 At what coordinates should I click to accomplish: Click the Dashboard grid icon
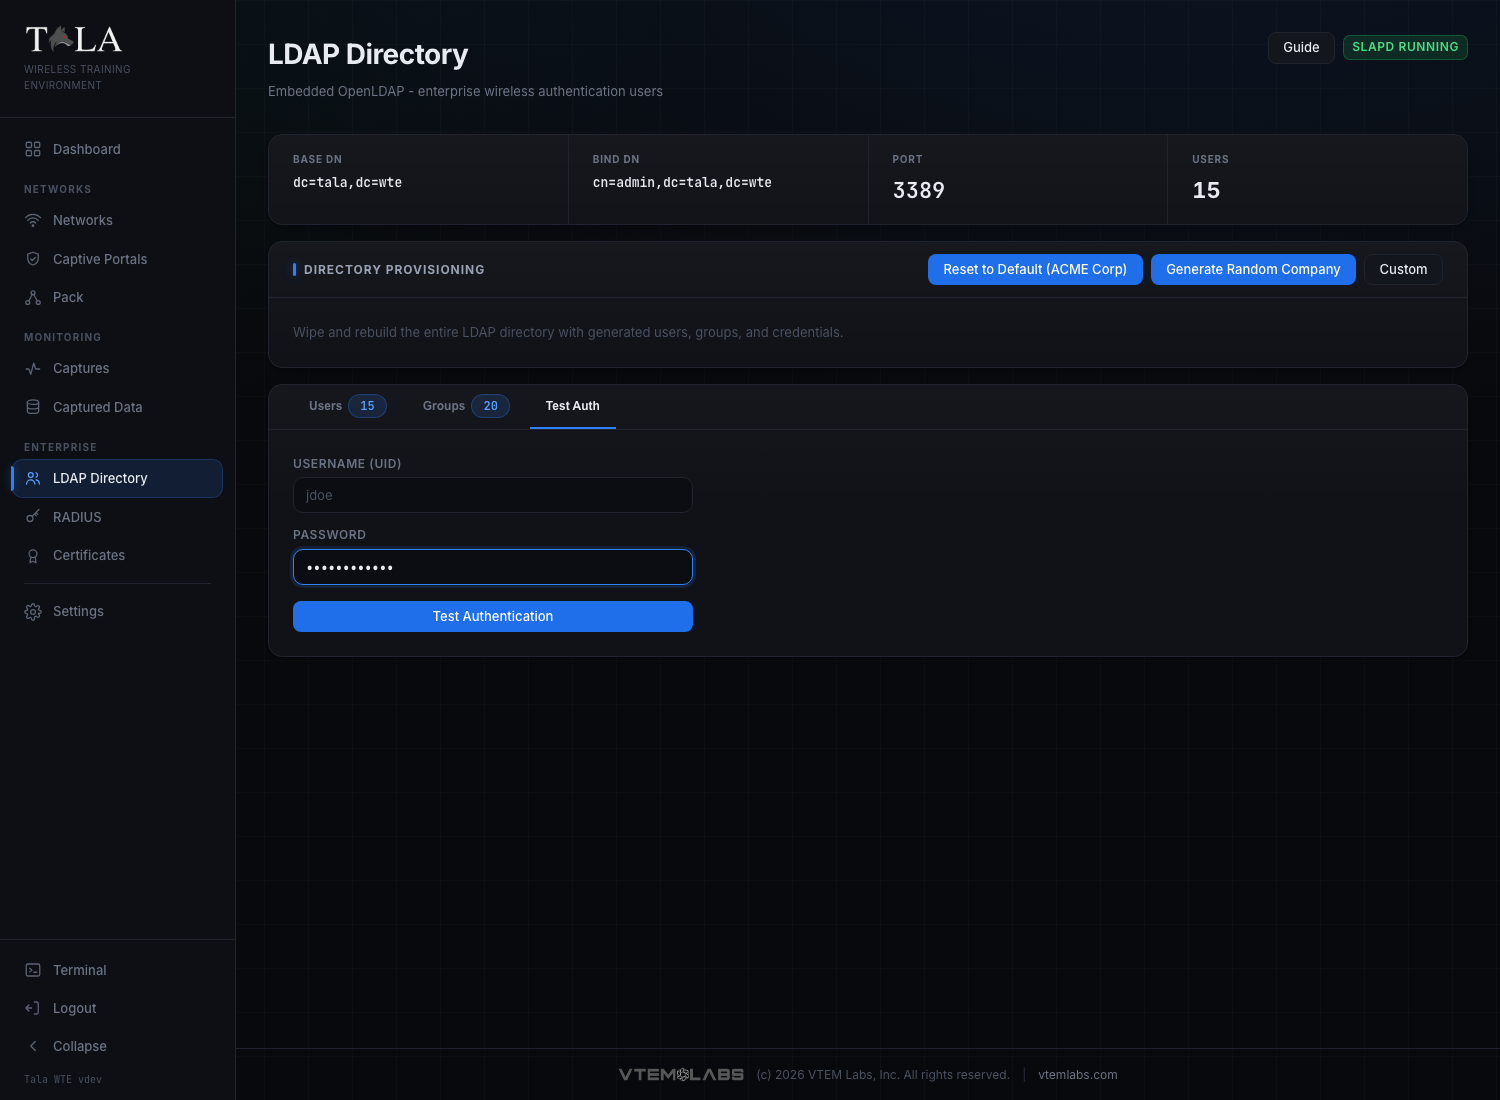pos(33,149)
